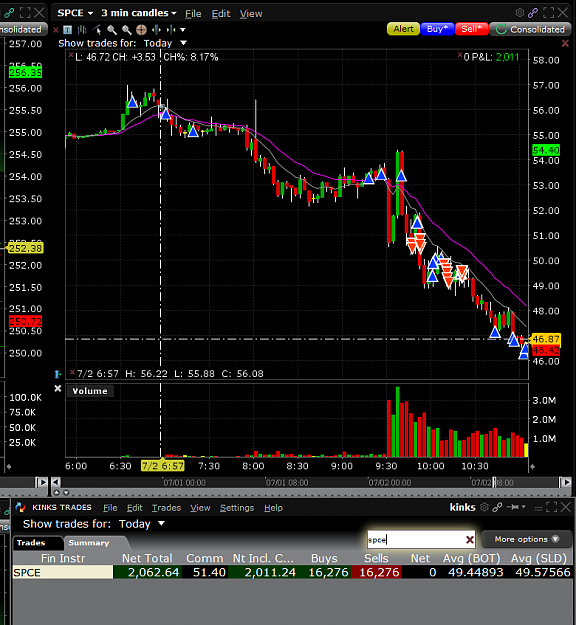
Task: Open the View menu in Kinks Trades window
Action: pos(200,508)
